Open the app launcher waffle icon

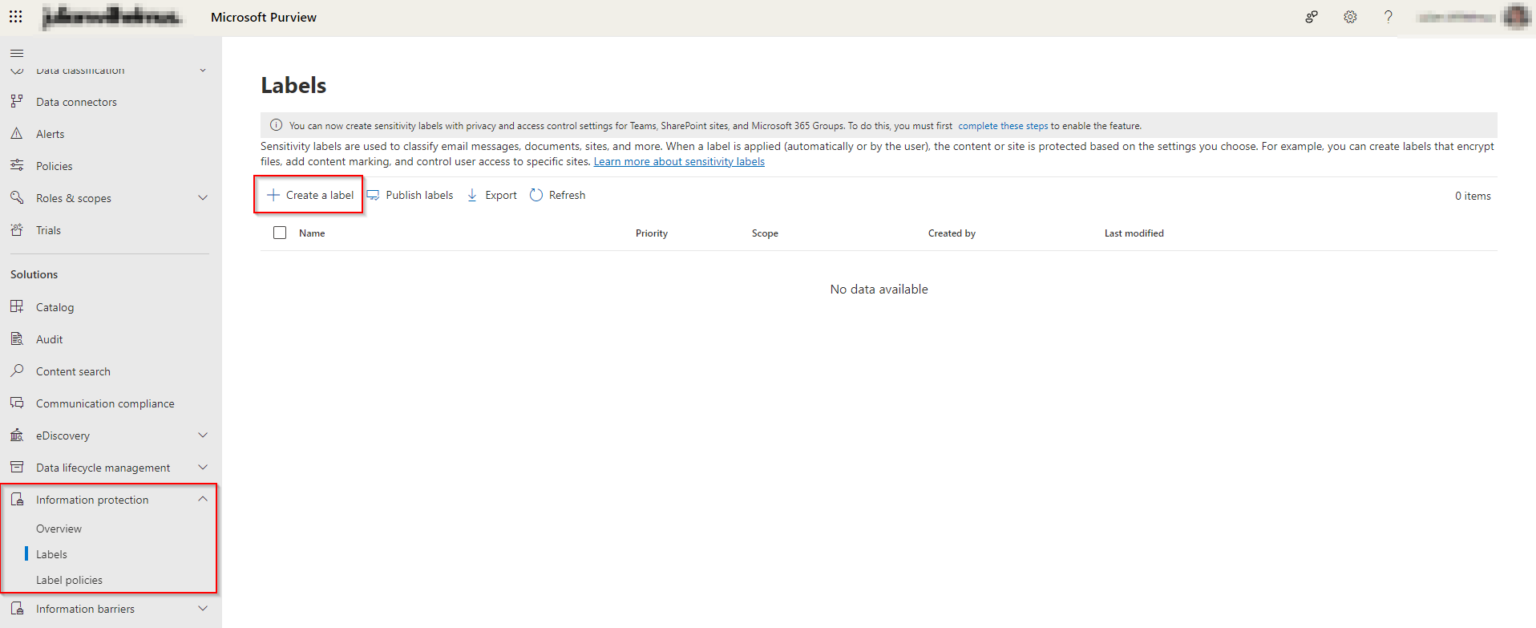[16, 17]
